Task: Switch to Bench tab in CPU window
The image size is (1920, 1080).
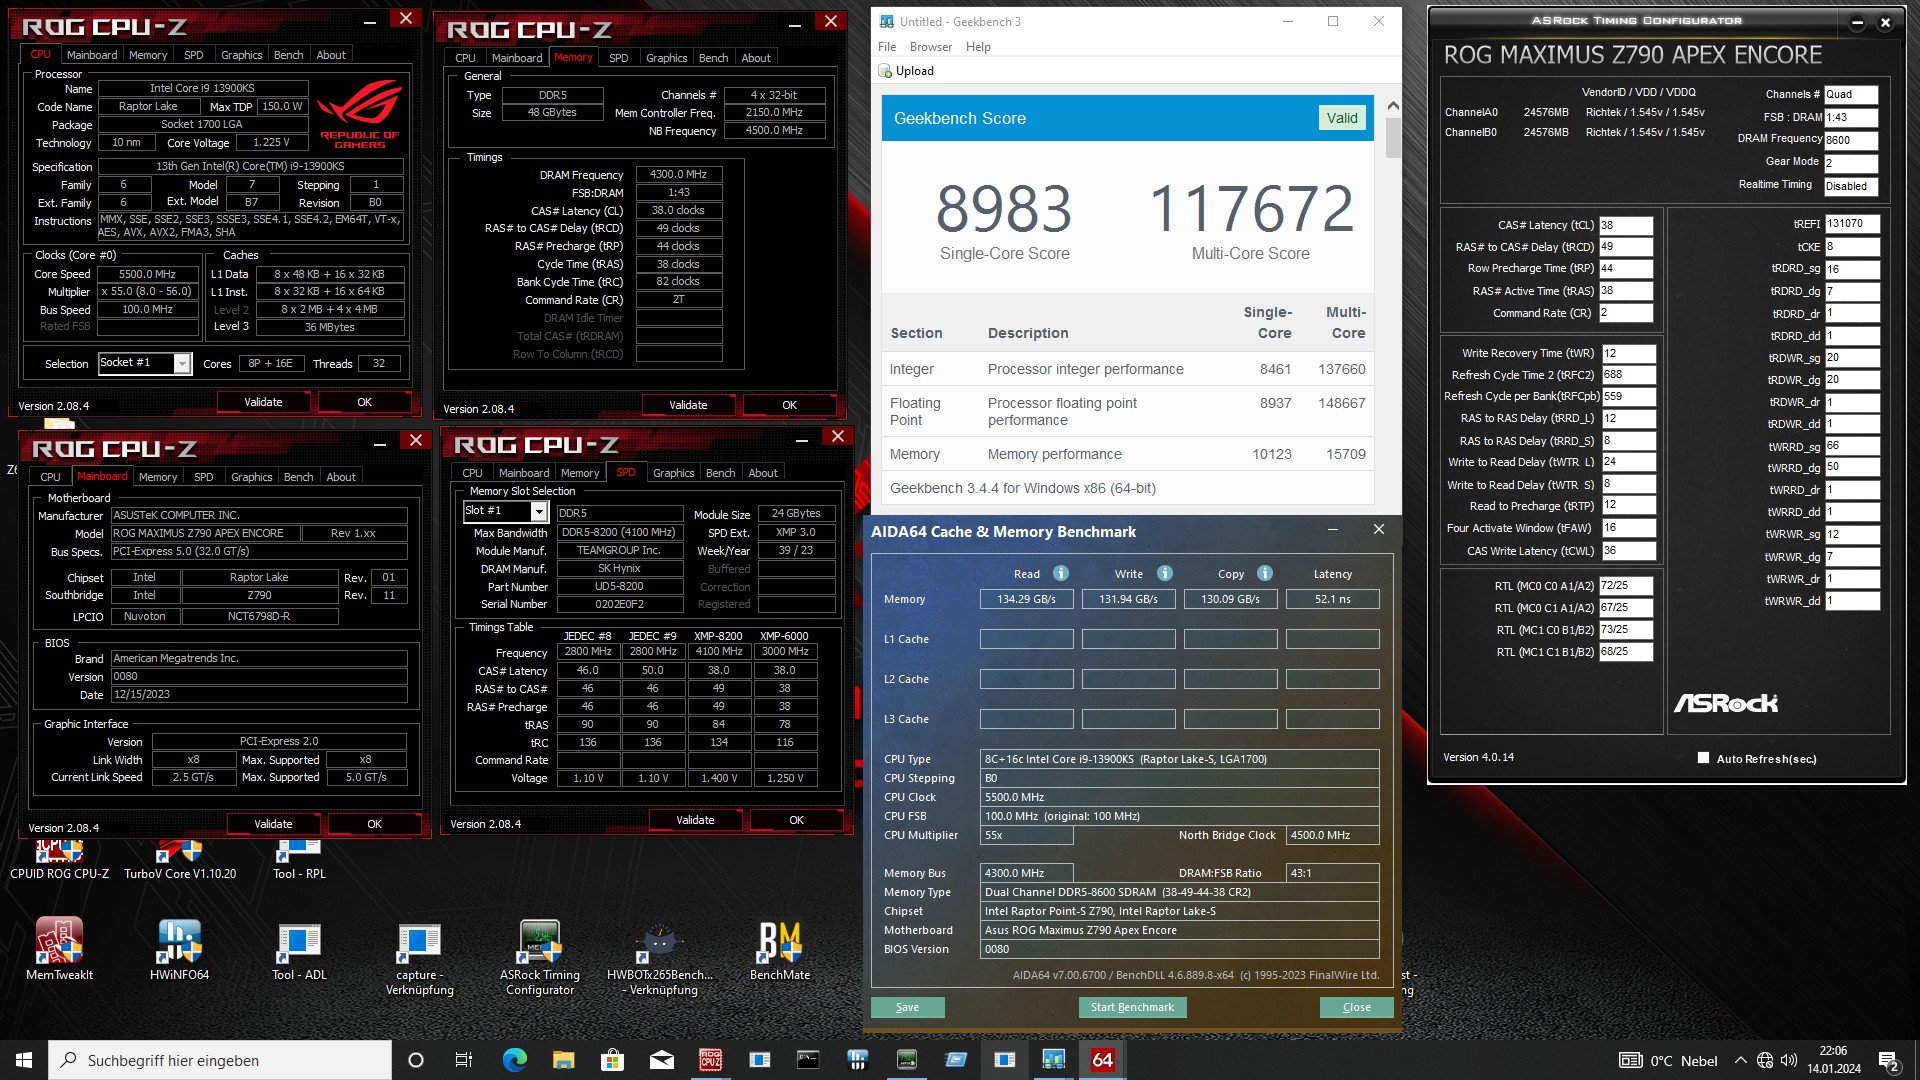Action: tap(288, 55)
